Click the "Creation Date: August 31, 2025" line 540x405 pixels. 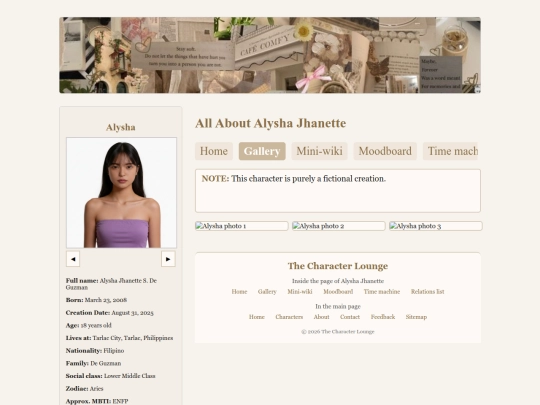[x=110, y=313]
